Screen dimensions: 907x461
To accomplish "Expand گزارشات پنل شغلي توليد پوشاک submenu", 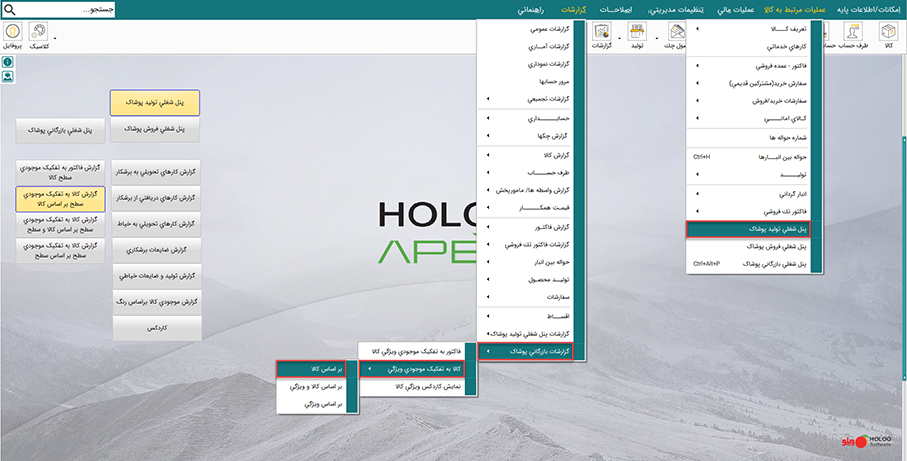I will click(526, 334).
